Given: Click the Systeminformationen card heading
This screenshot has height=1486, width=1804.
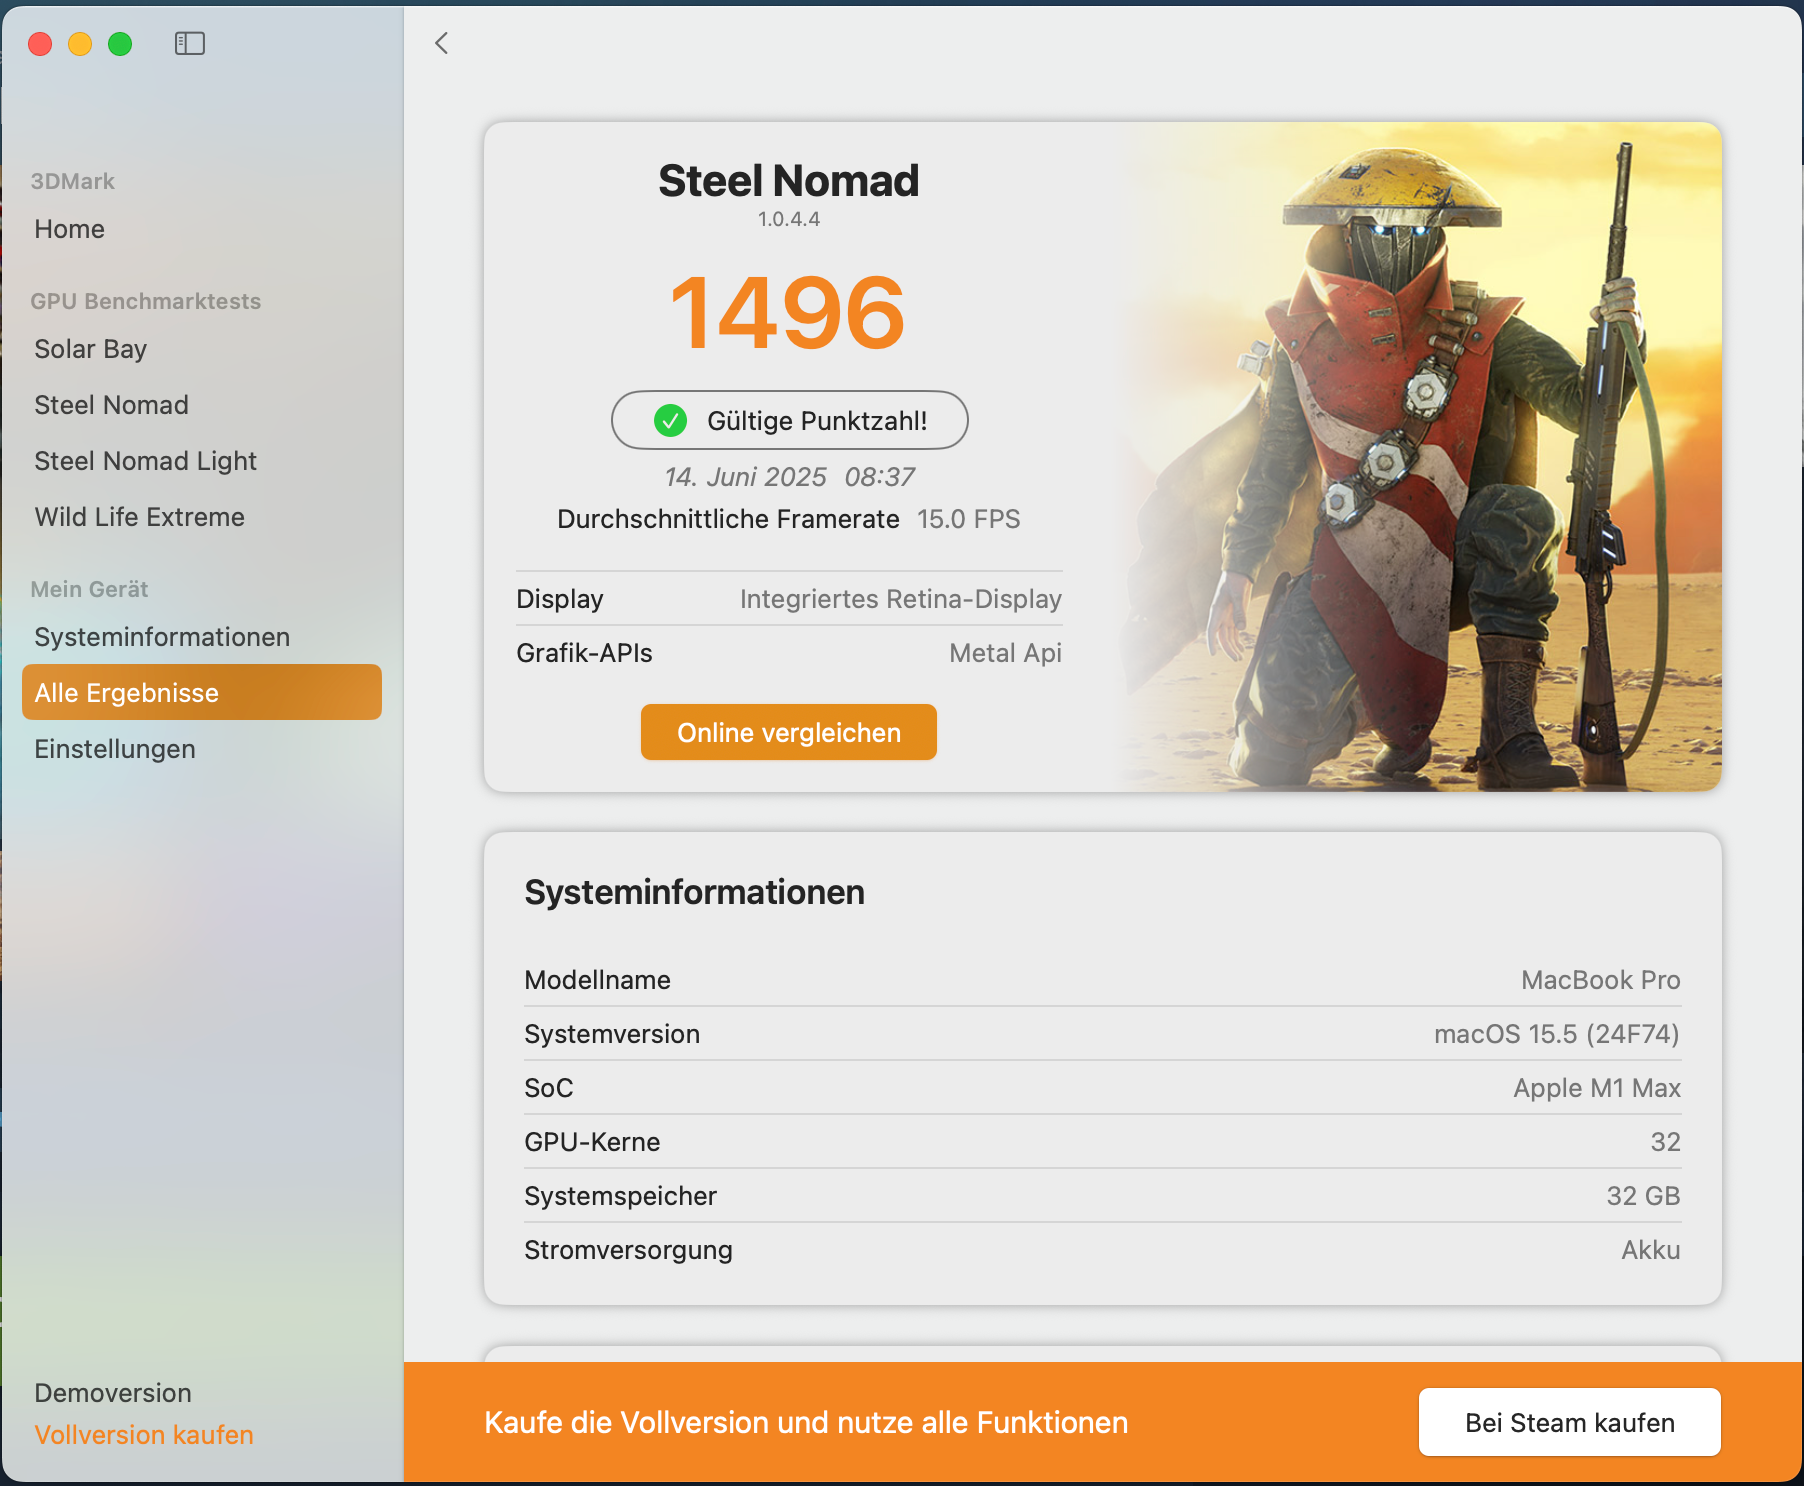Looking at the screenshot, I should pyautogui.click(x=695, y=892).
